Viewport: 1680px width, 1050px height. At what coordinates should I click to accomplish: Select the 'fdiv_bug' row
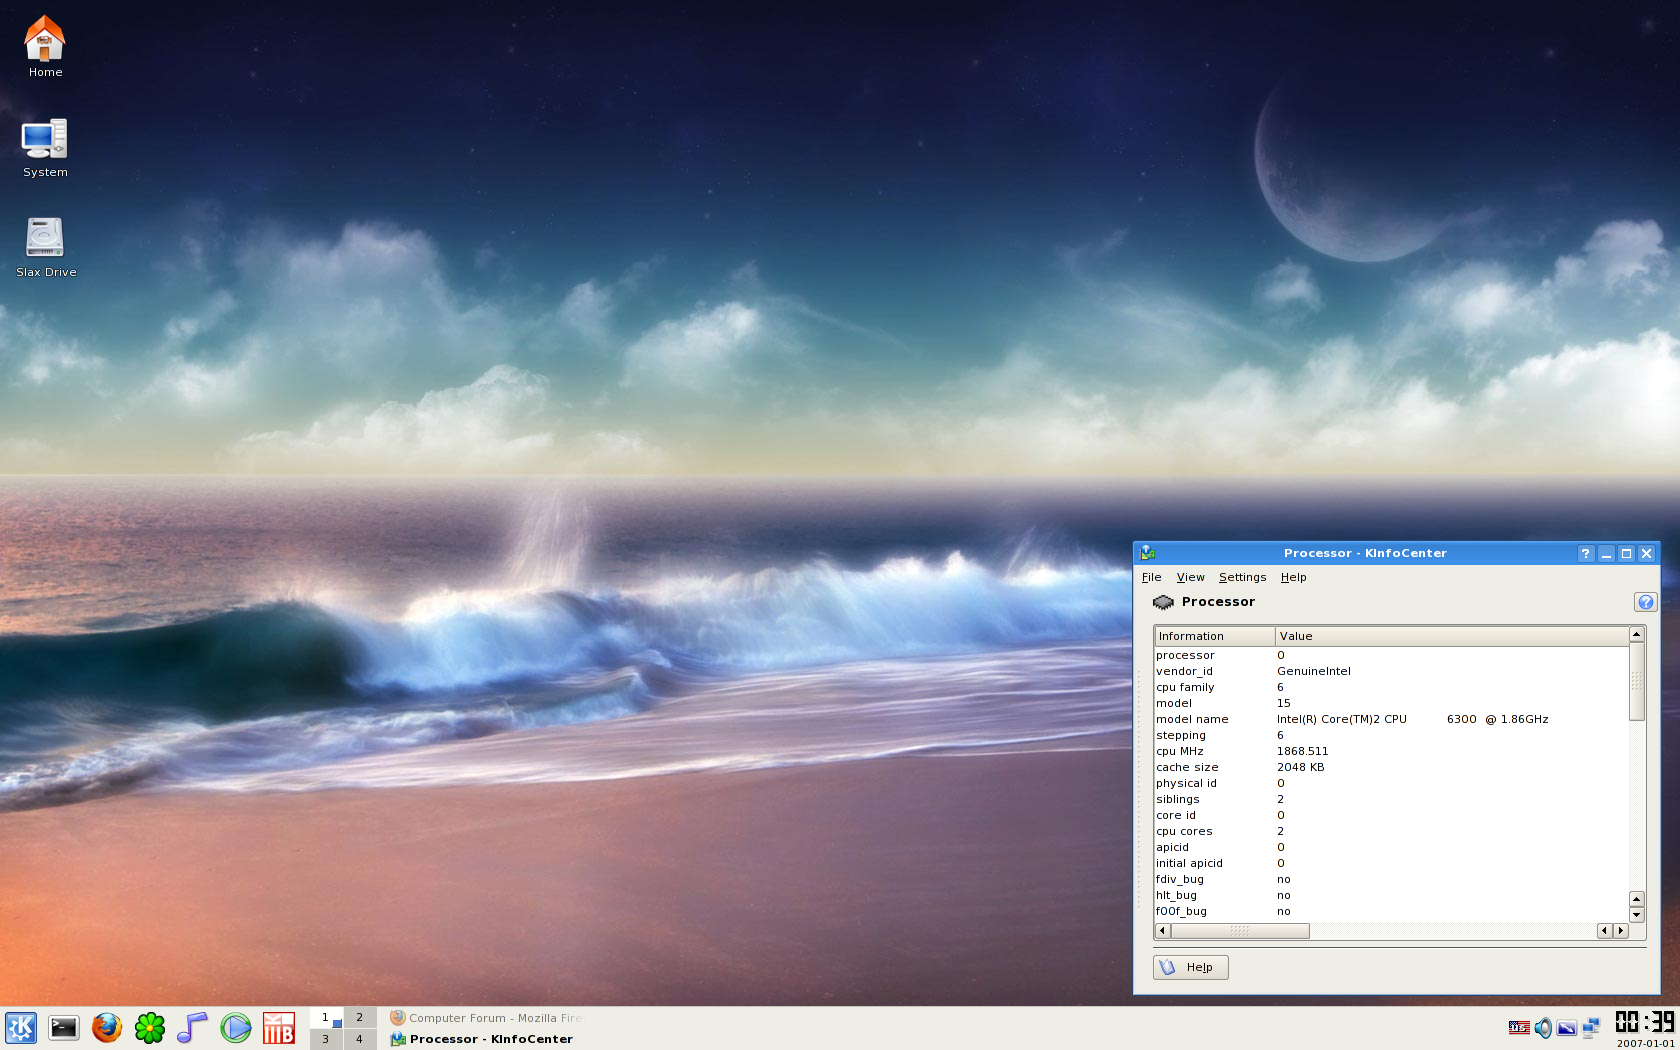[x=1392, y=879]
